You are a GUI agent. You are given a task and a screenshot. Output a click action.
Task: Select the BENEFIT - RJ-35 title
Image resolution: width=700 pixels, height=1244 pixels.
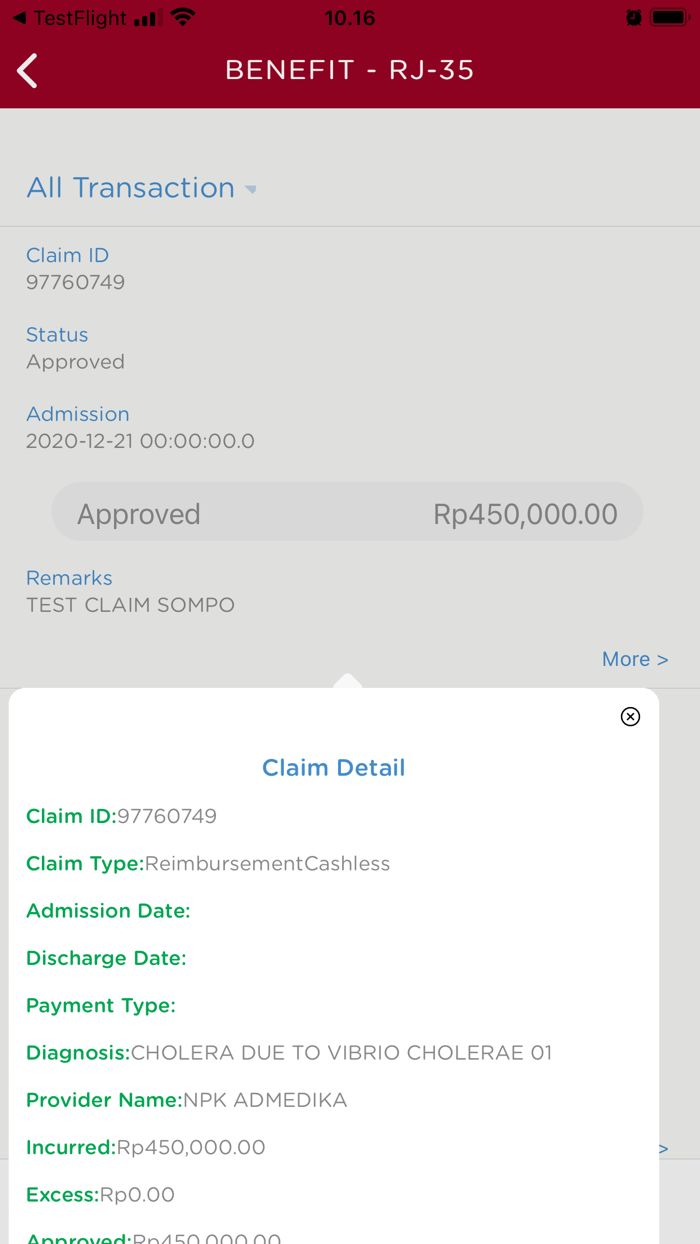tap(350, 71)
